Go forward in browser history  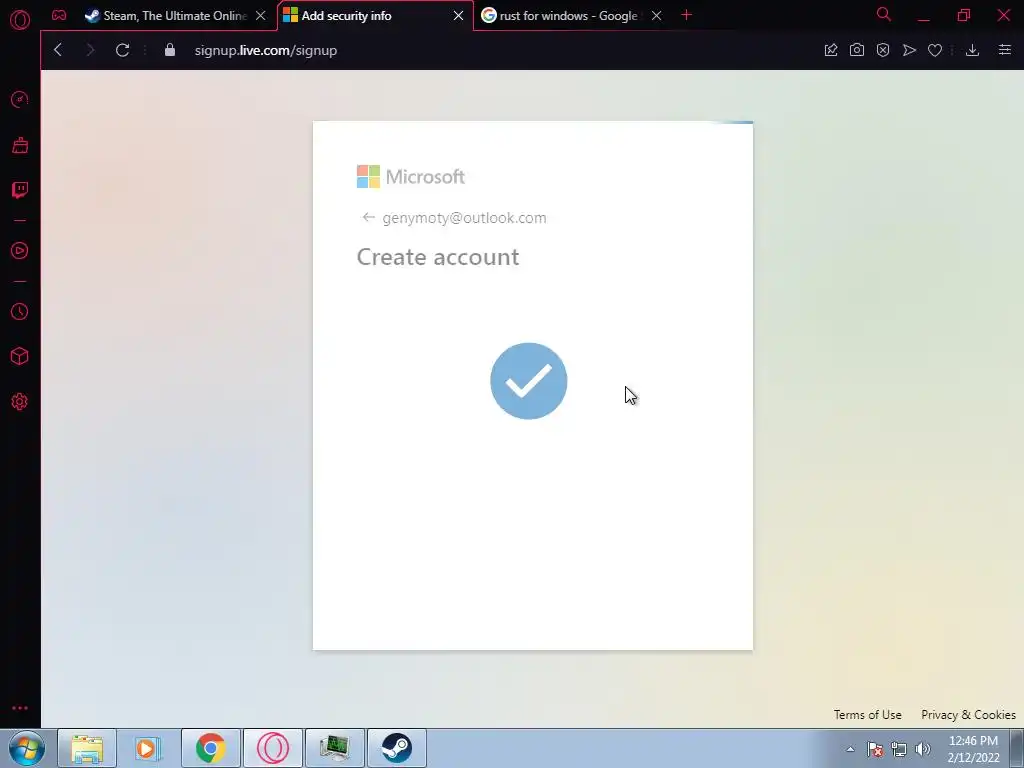[x=90, y=50]
